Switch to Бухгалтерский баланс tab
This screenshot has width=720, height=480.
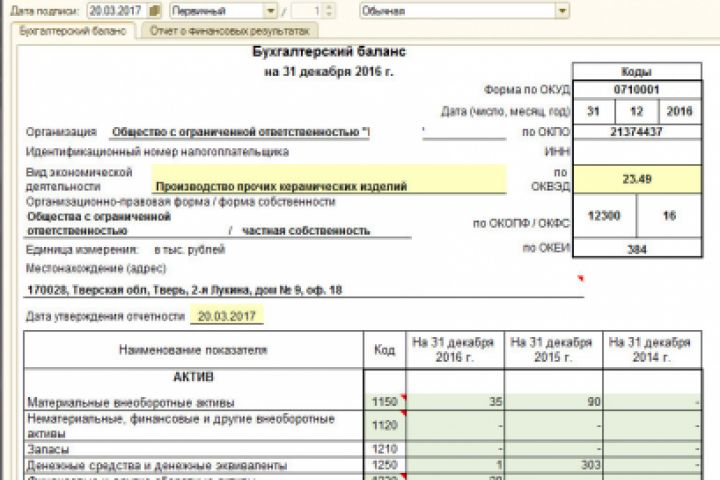point(73,31)
